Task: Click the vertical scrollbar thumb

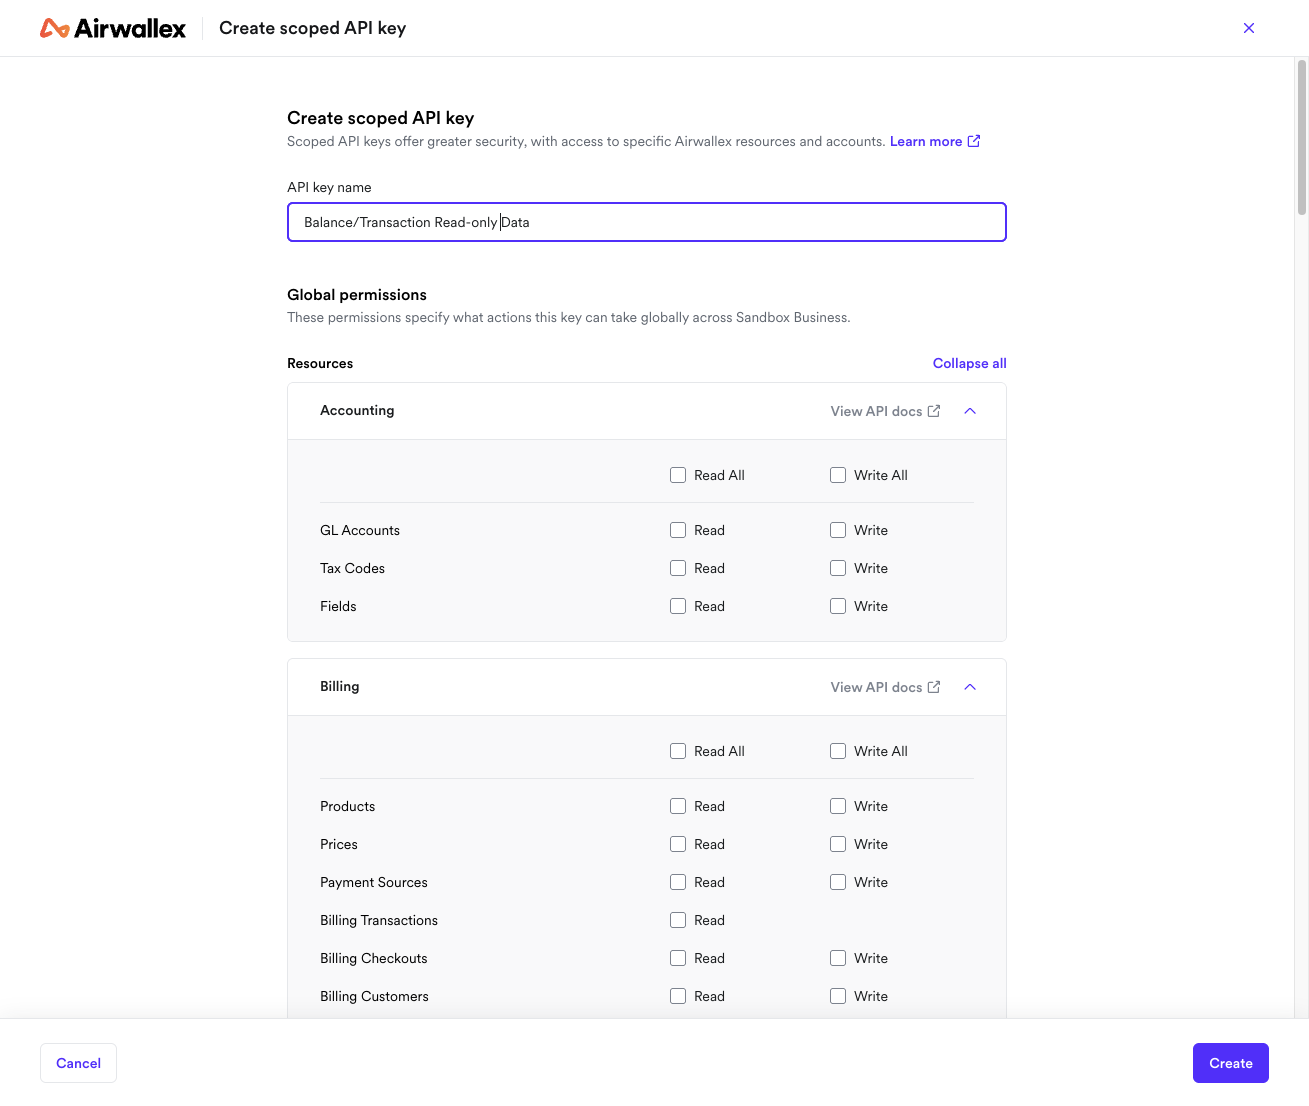Action: [1302, 137]
